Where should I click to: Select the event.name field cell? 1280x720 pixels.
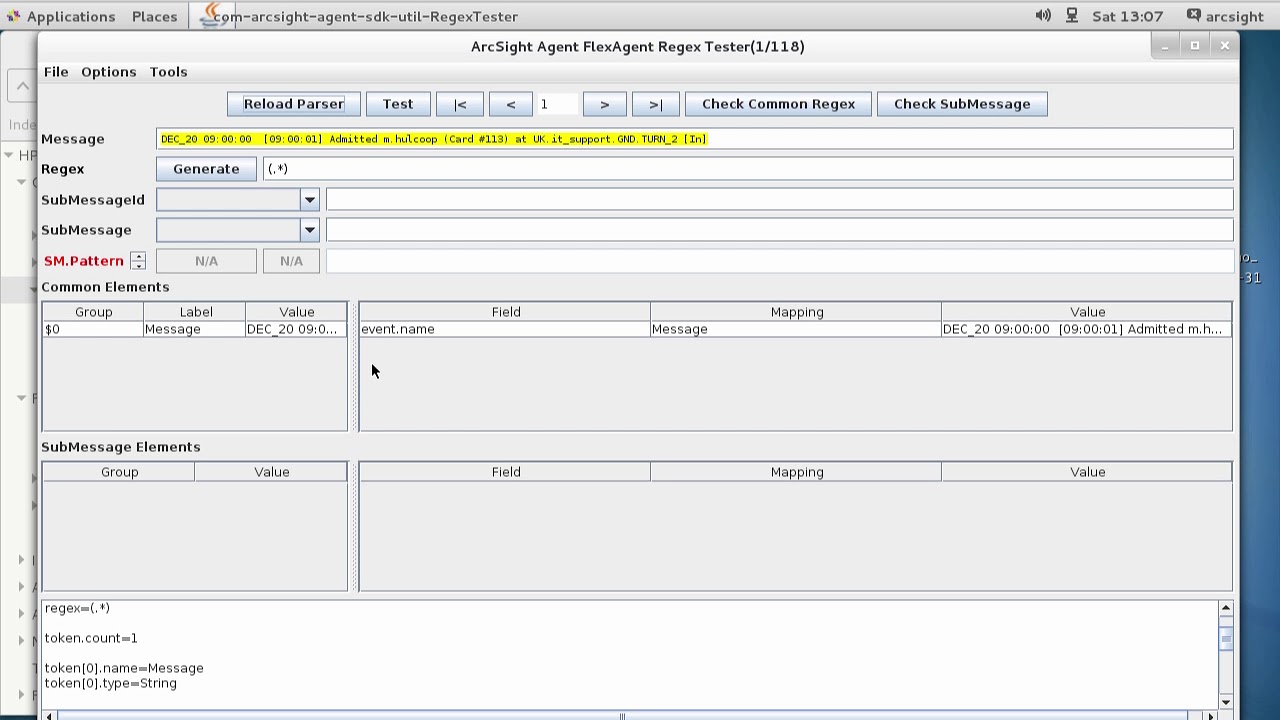click(x=505, y=329)
